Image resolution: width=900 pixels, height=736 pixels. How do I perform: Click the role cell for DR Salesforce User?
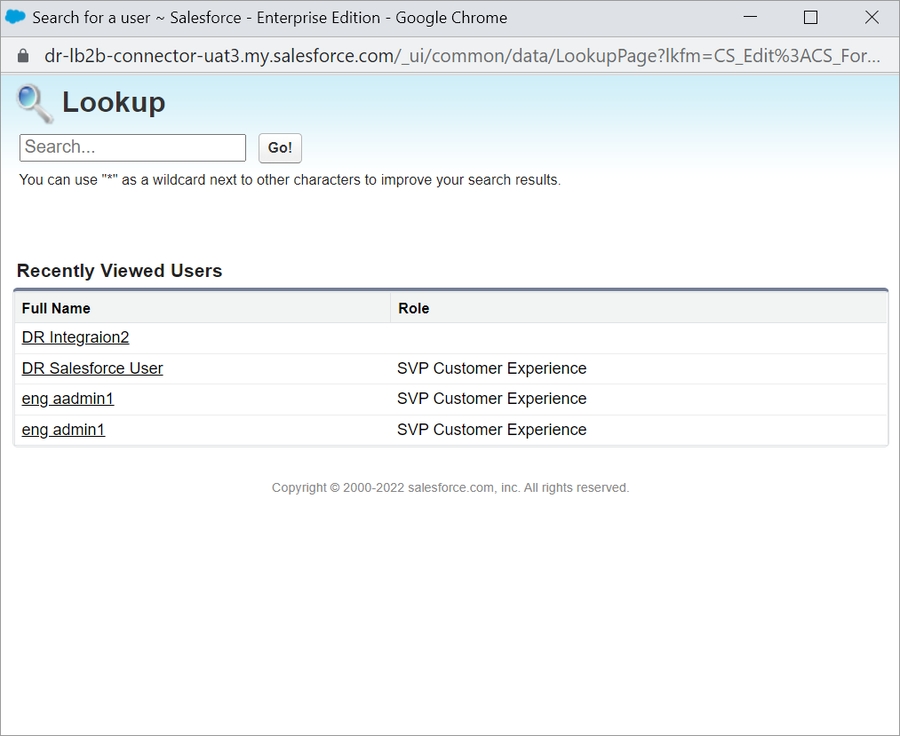491,368
